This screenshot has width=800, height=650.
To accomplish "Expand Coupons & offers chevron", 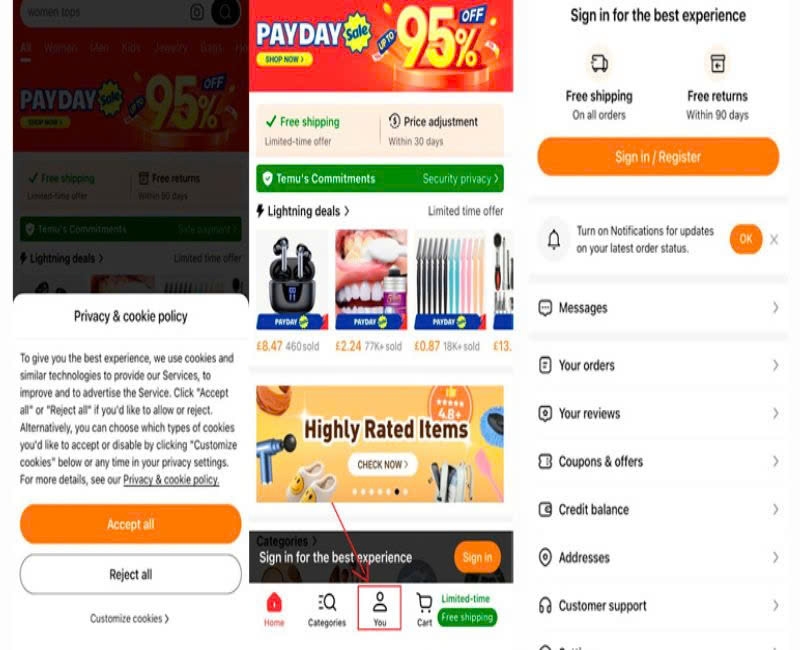I will tap(775, 461).
